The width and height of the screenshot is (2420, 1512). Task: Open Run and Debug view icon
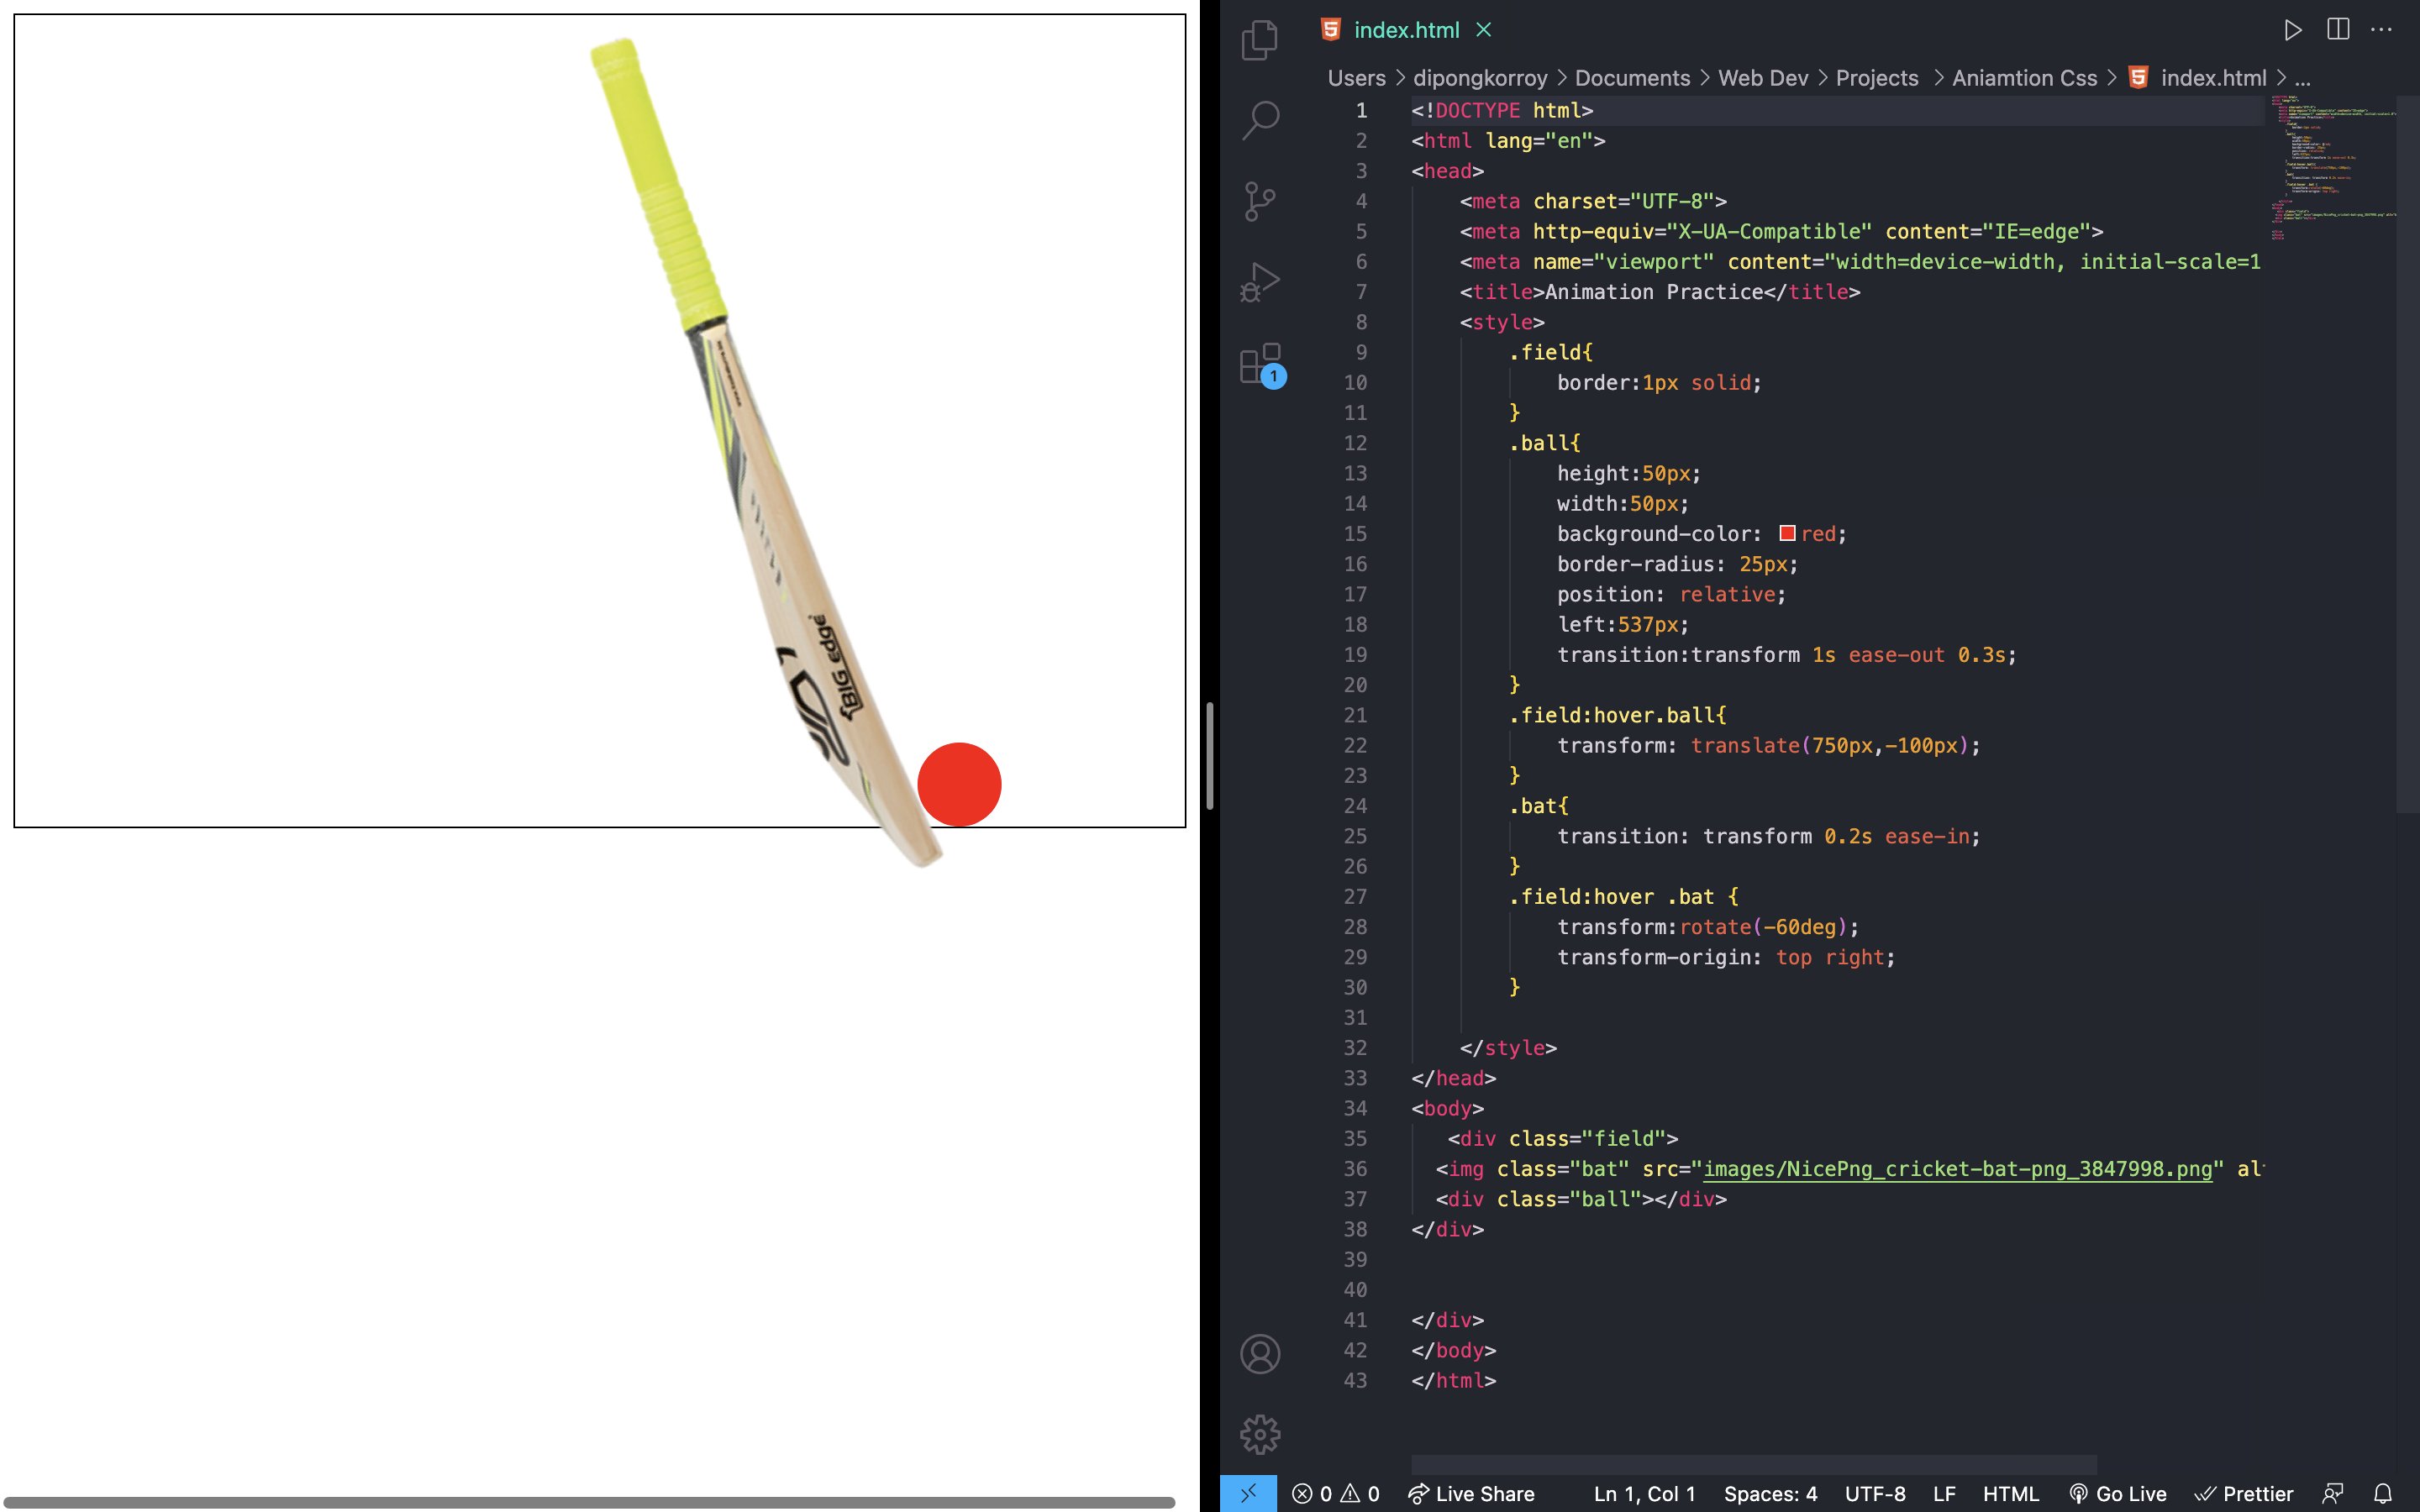pos(1259,282)
